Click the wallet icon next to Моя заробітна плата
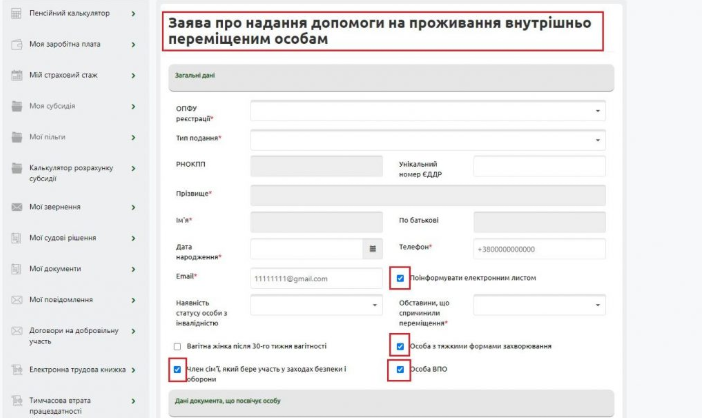The height and width of the screenshot is (418, 703). click(17, 45)
